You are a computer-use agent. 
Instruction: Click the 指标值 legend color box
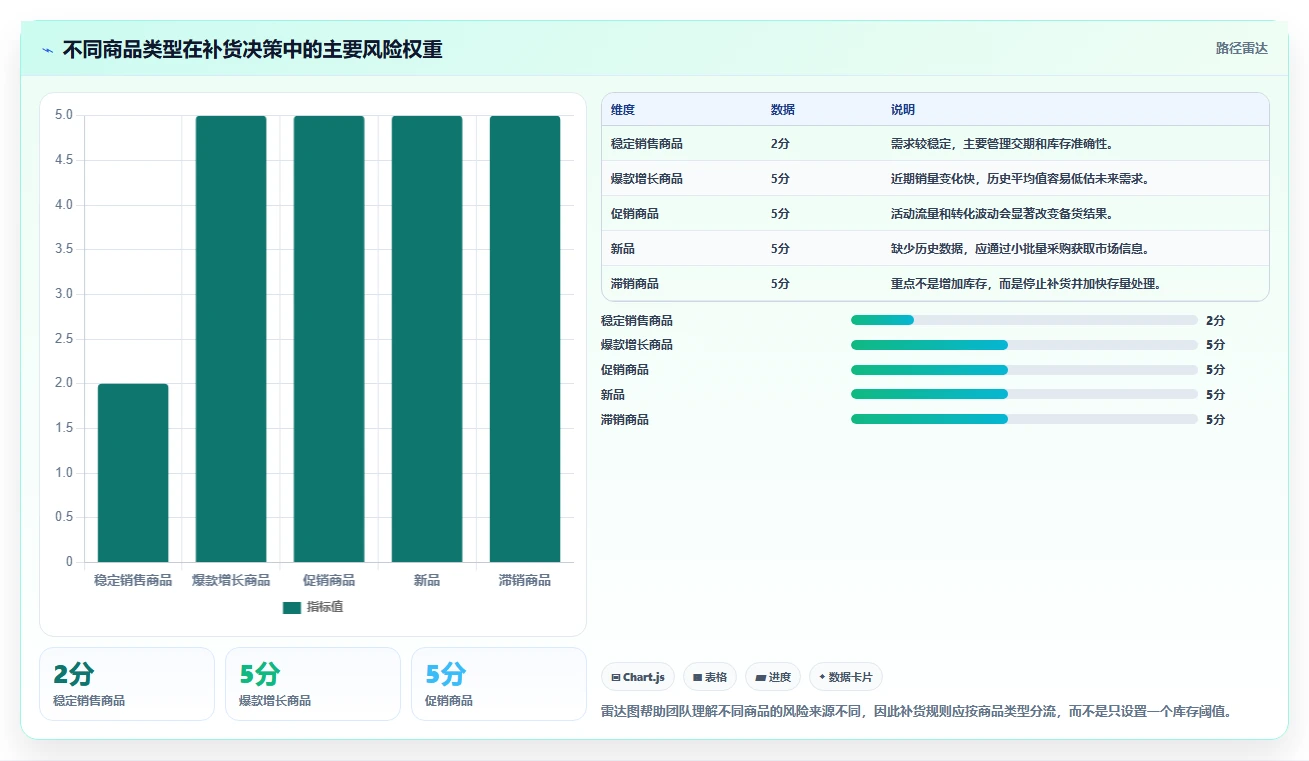click(292, 607)
